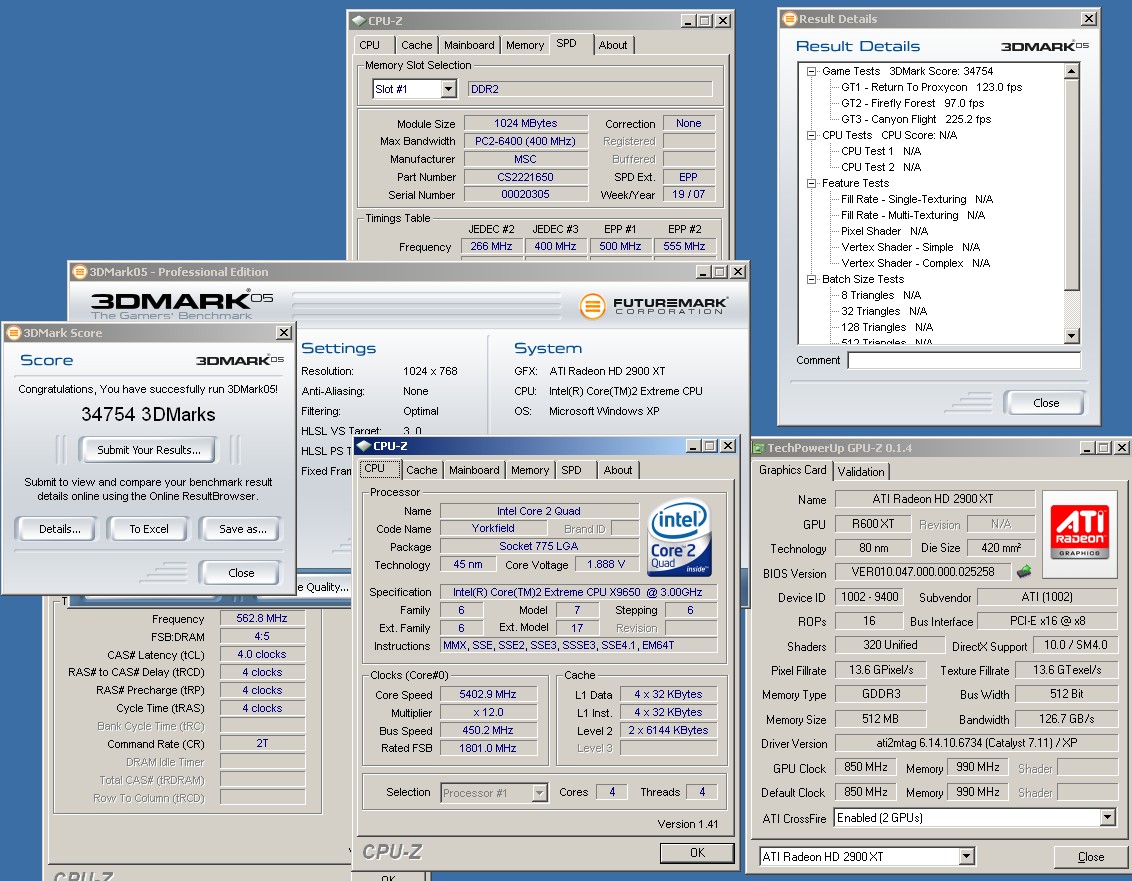Click the CPU-Z title icon in the front CPU window
This screenshot has width=1132, height=881.
point(364,446)
